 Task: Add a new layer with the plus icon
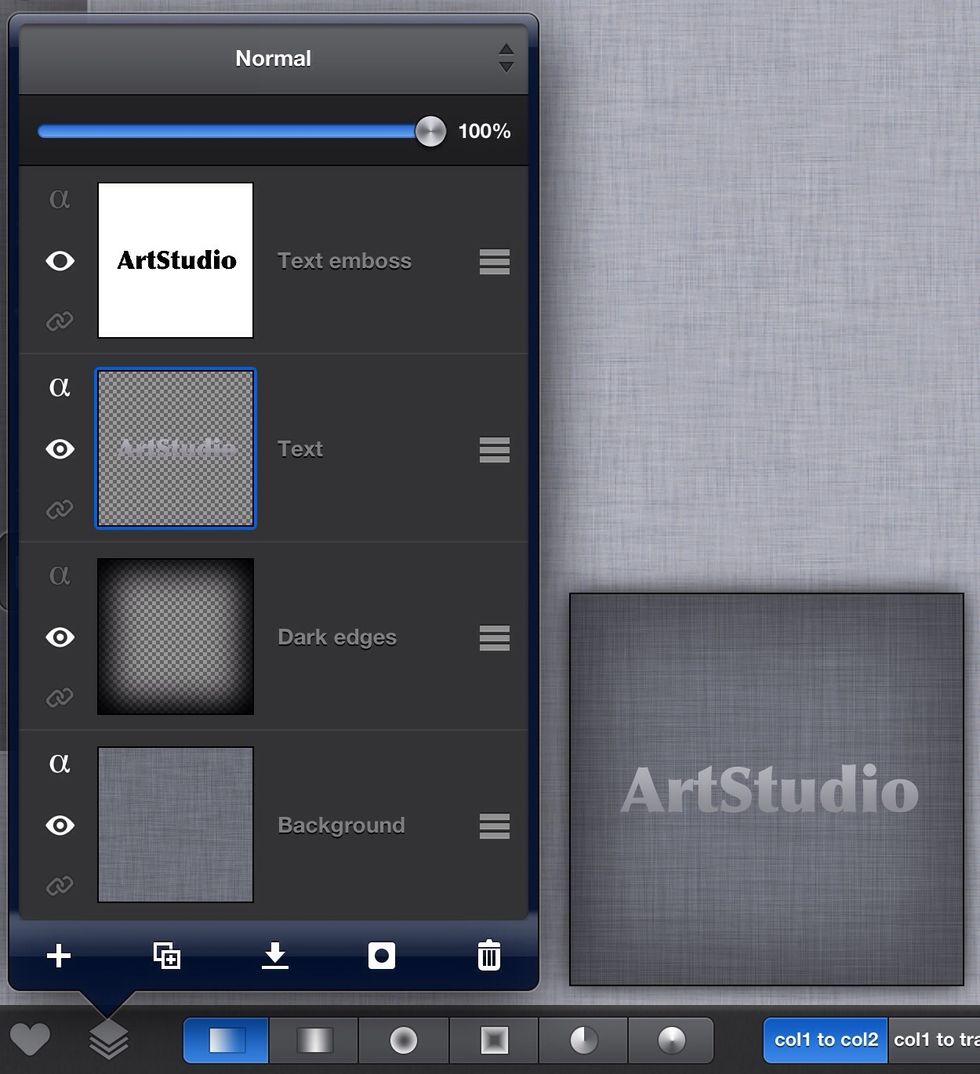click(x=57, y=955)
